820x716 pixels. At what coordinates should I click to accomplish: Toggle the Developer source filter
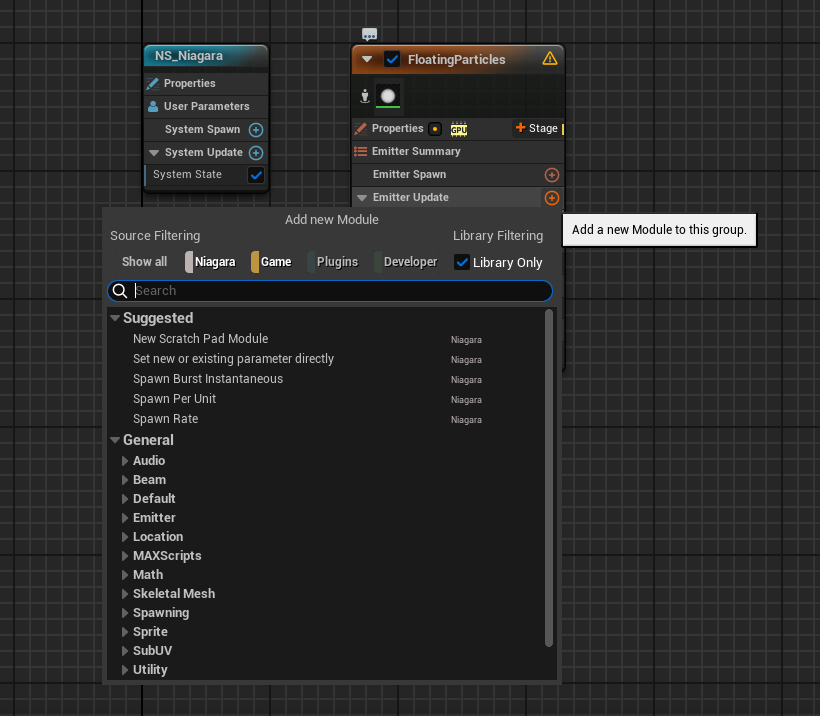click(406, 262)
